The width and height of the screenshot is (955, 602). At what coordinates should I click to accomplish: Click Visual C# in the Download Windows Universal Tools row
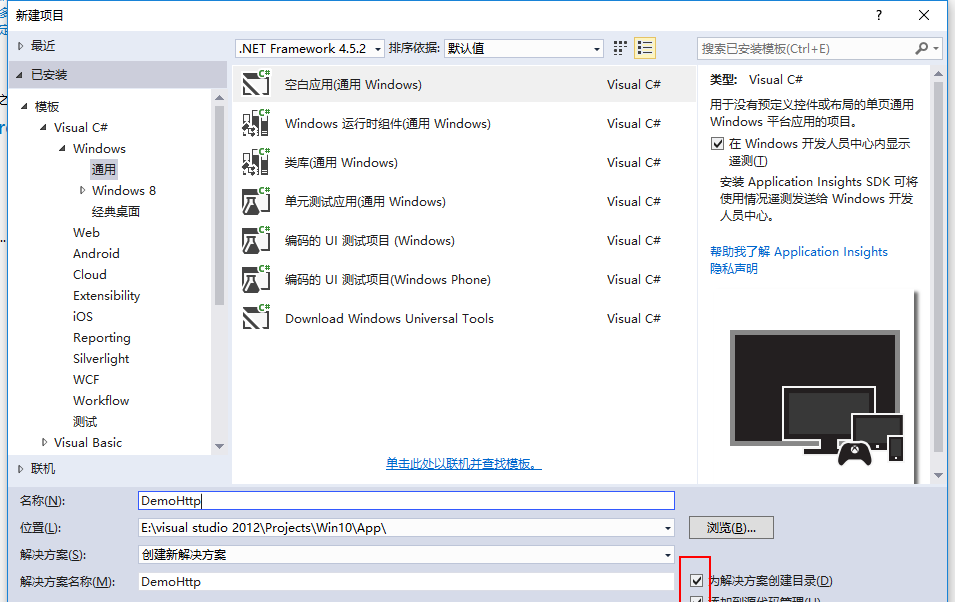click(x=633, y=318)
